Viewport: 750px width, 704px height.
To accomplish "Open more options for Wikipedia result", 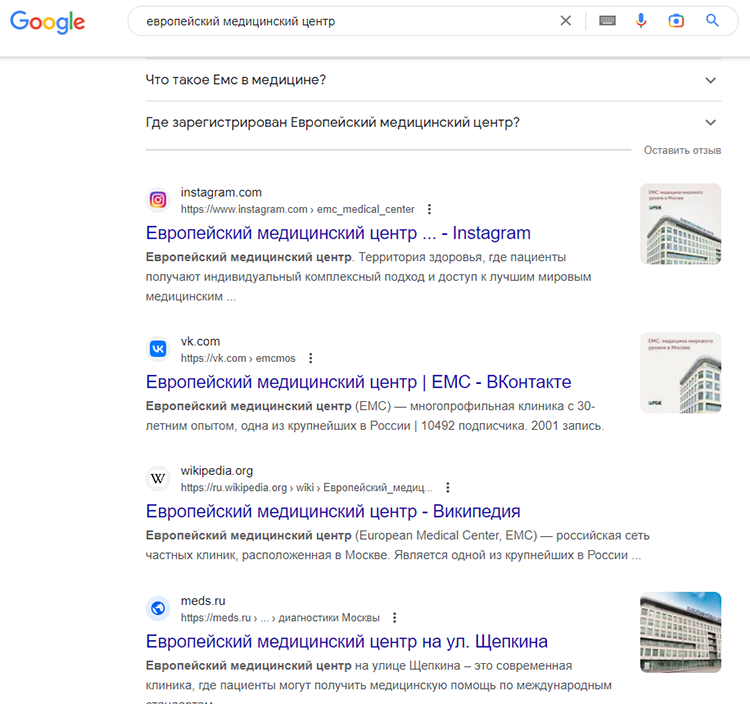I will click(445, 488).
